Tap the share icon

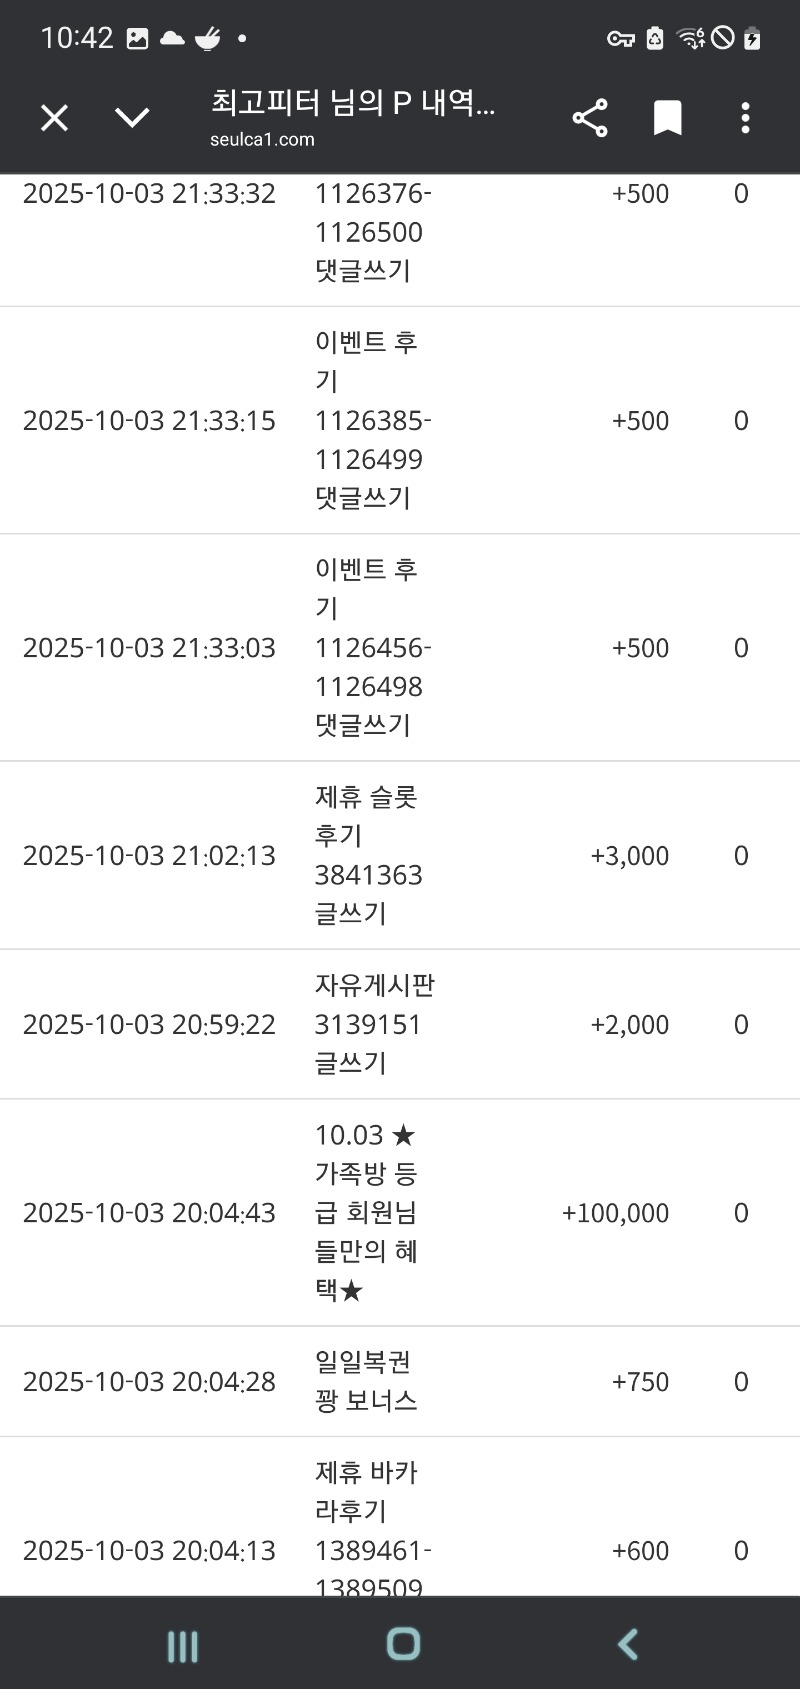coord(590,118)
